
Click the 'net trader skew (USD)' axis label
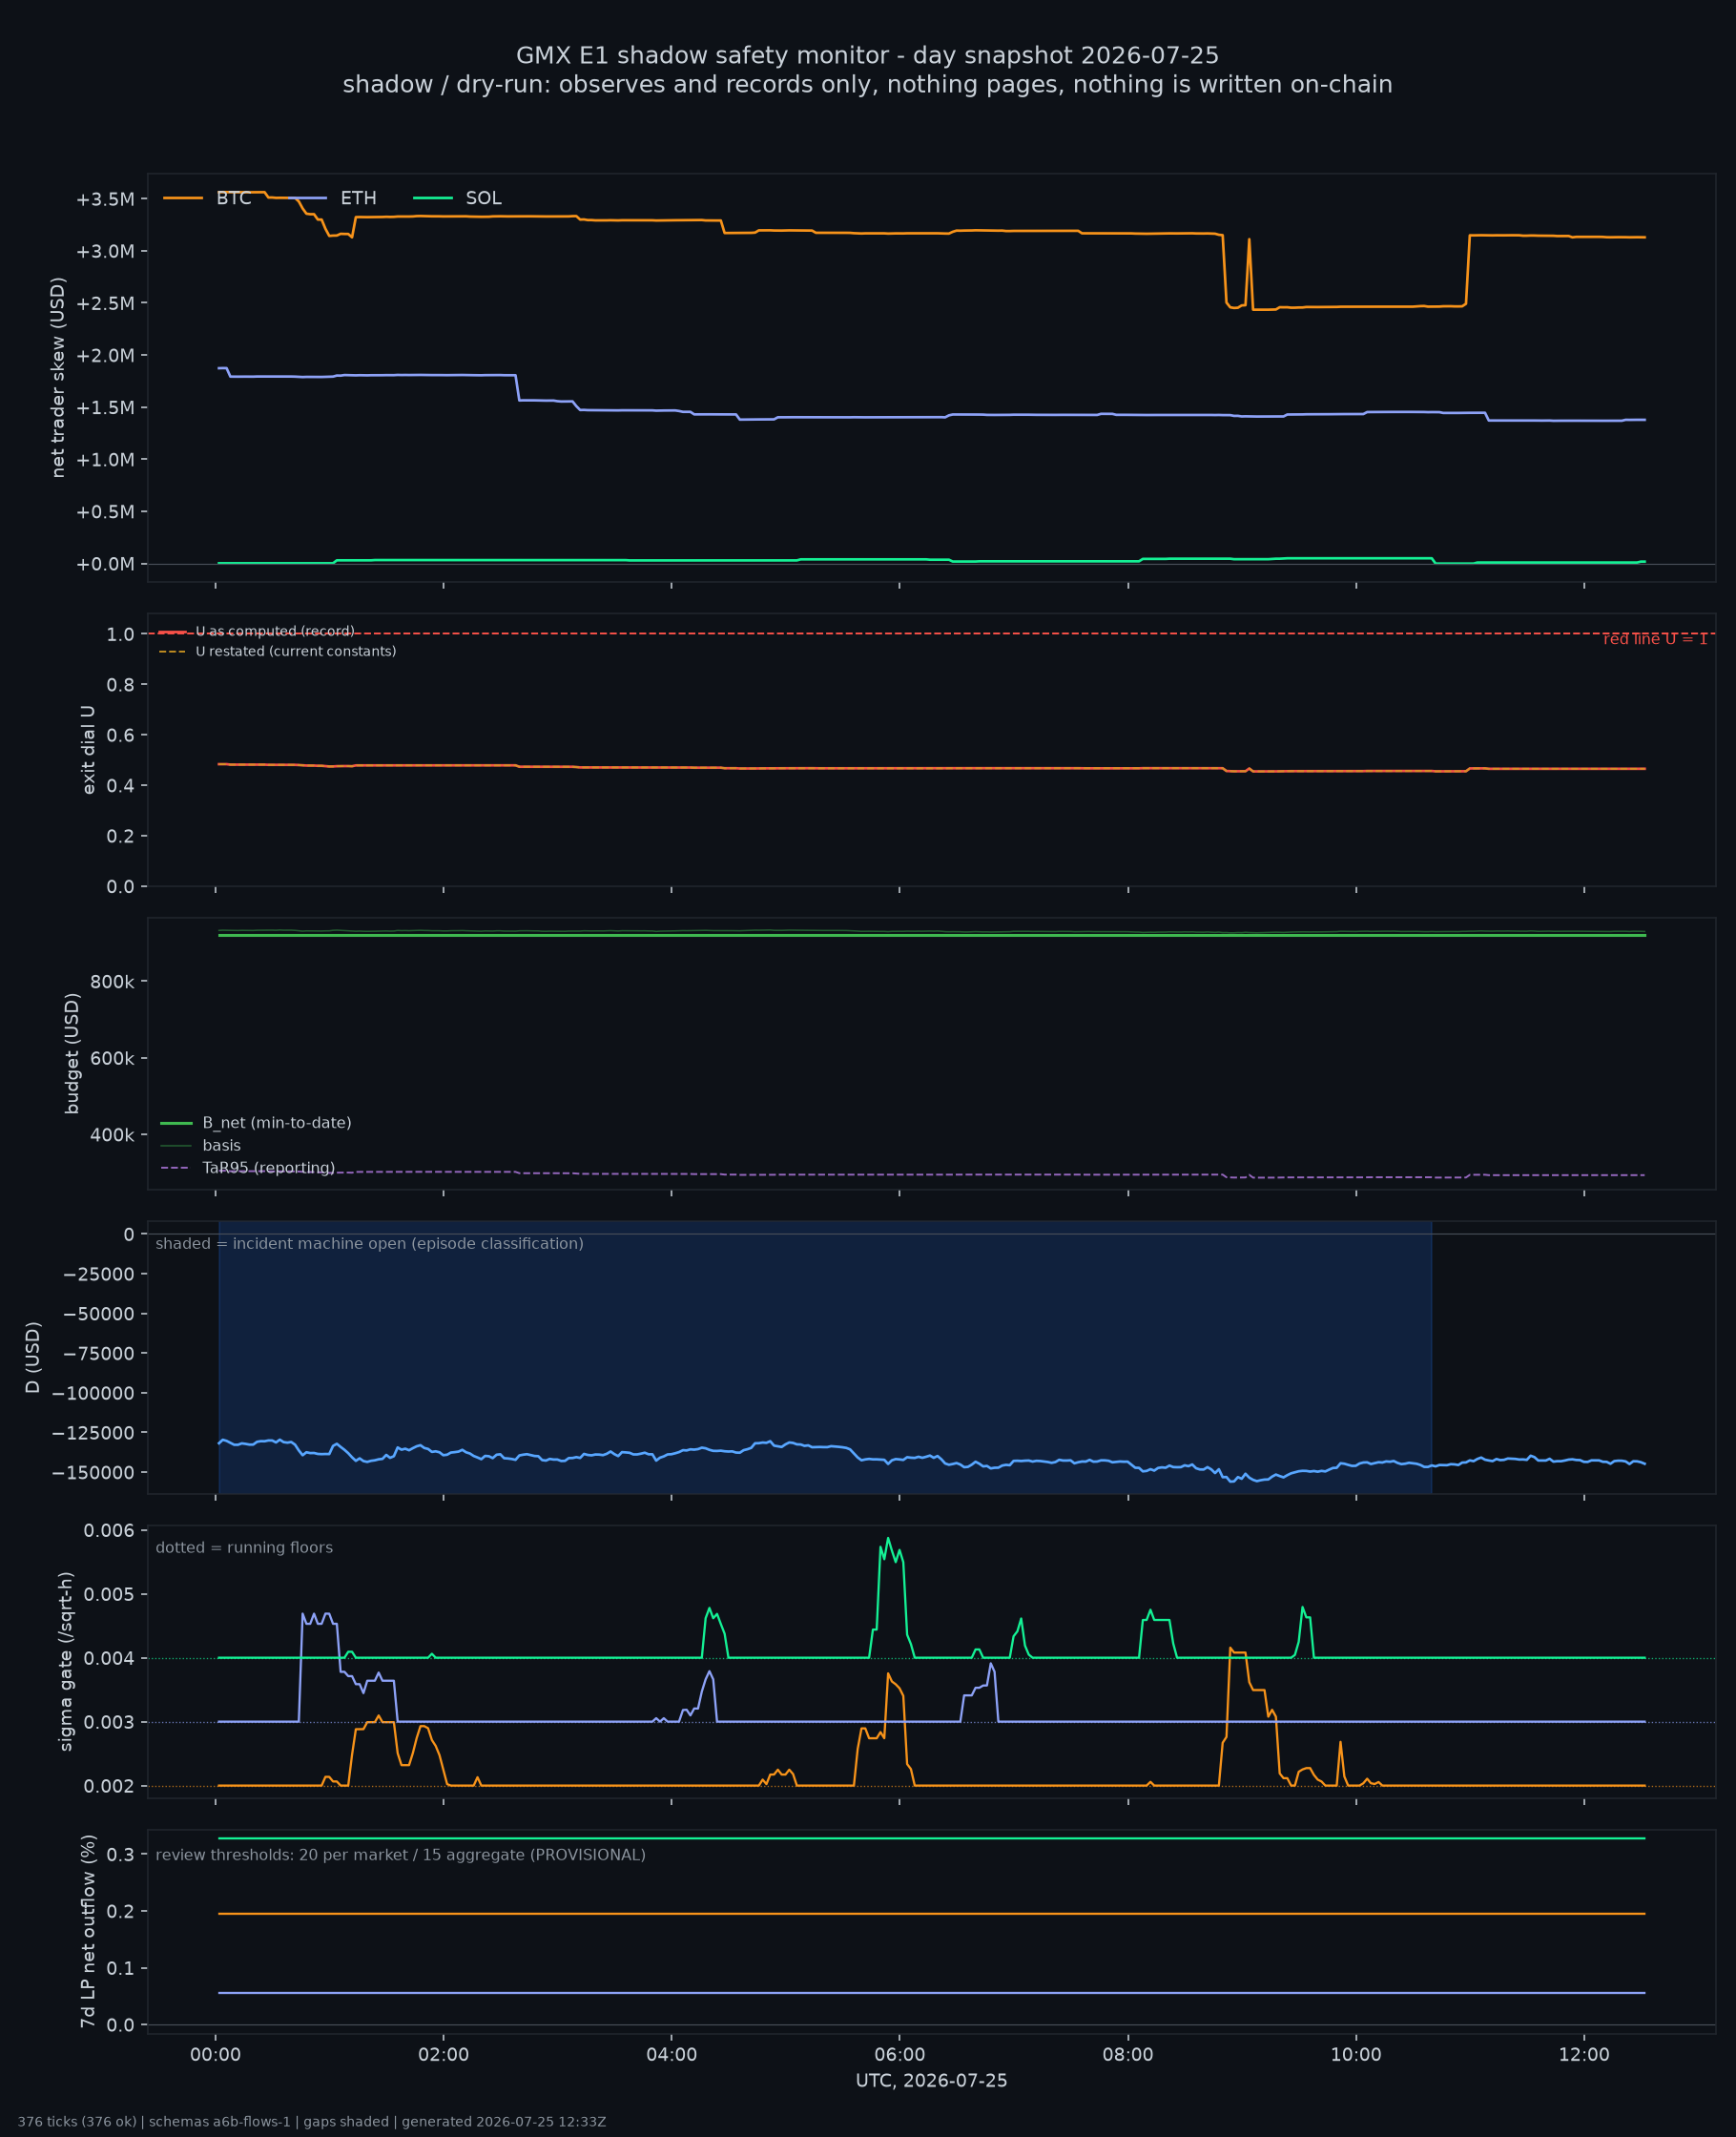pyautogui.click(x=58, y=378)
